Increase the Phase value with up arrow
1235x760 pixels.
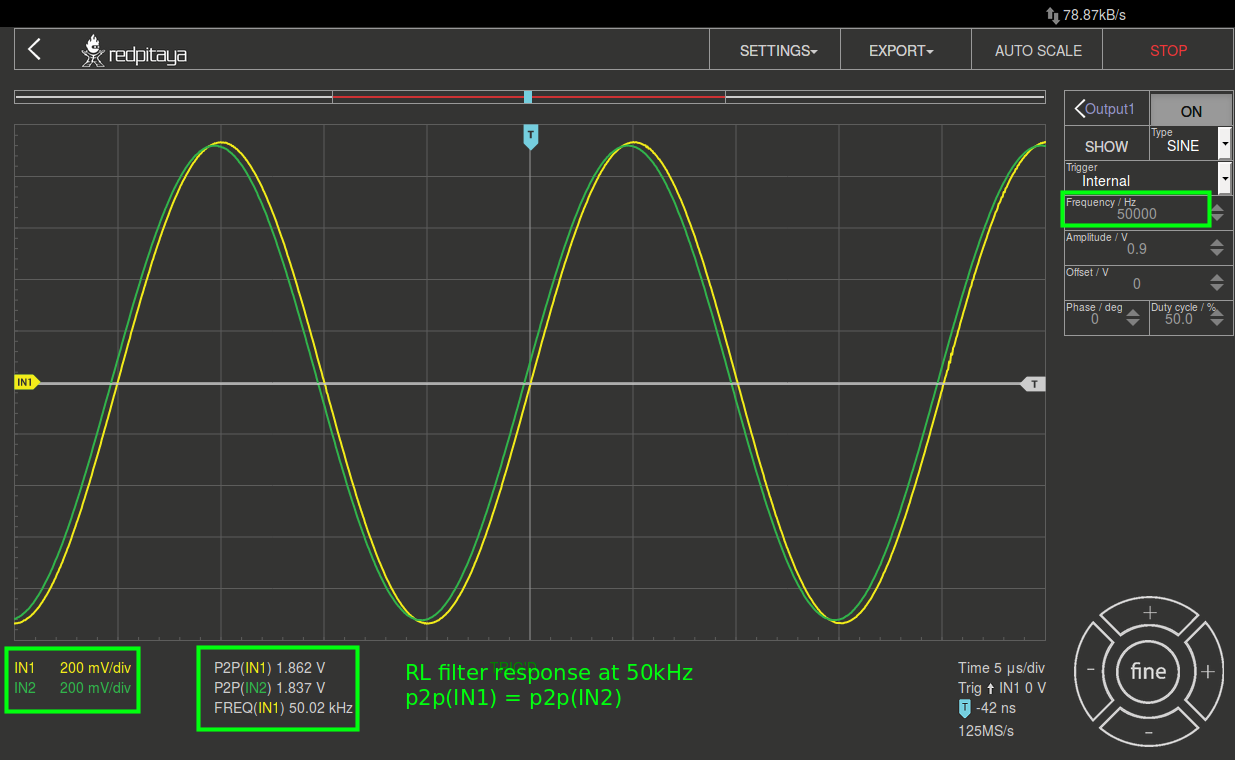(x=1133, y=313)
